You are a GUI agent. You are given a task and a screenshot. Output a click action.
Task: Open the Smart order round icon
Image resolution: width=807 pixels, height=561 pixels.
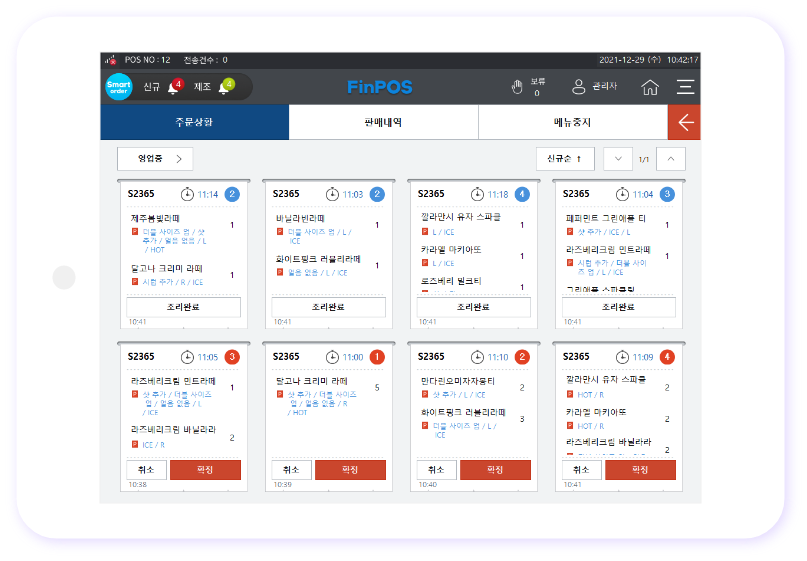pos(119,87)
